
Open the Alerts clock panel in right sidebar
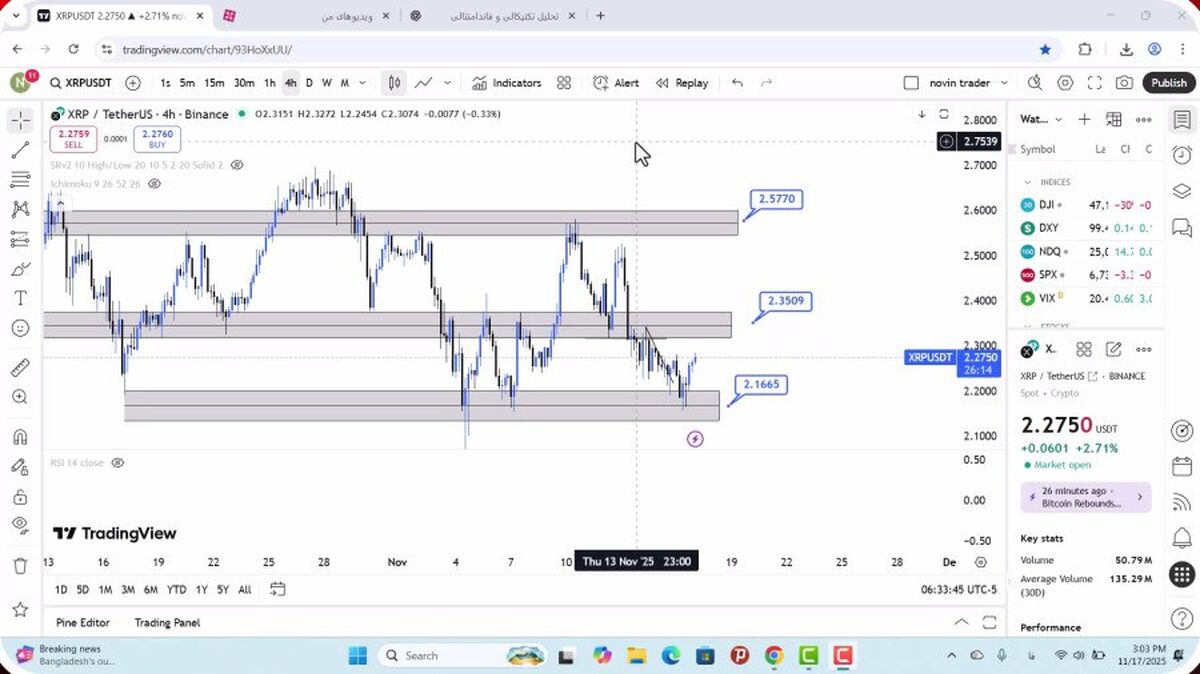click(1181, 155)
